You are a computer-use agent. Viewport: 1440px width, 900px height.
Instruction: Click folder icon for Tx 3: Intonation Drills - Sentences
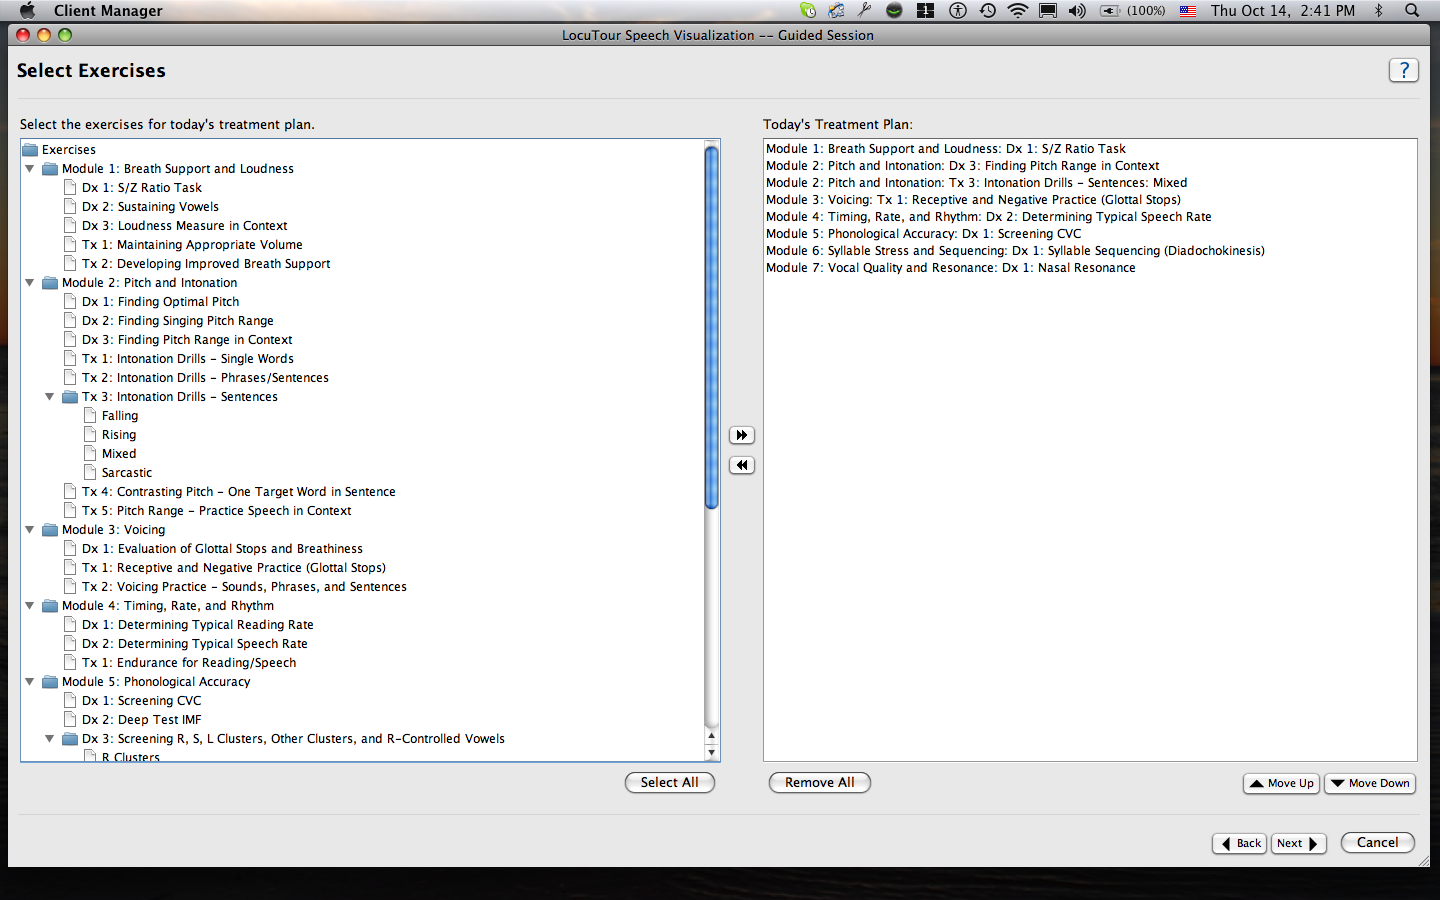(70, 397)
